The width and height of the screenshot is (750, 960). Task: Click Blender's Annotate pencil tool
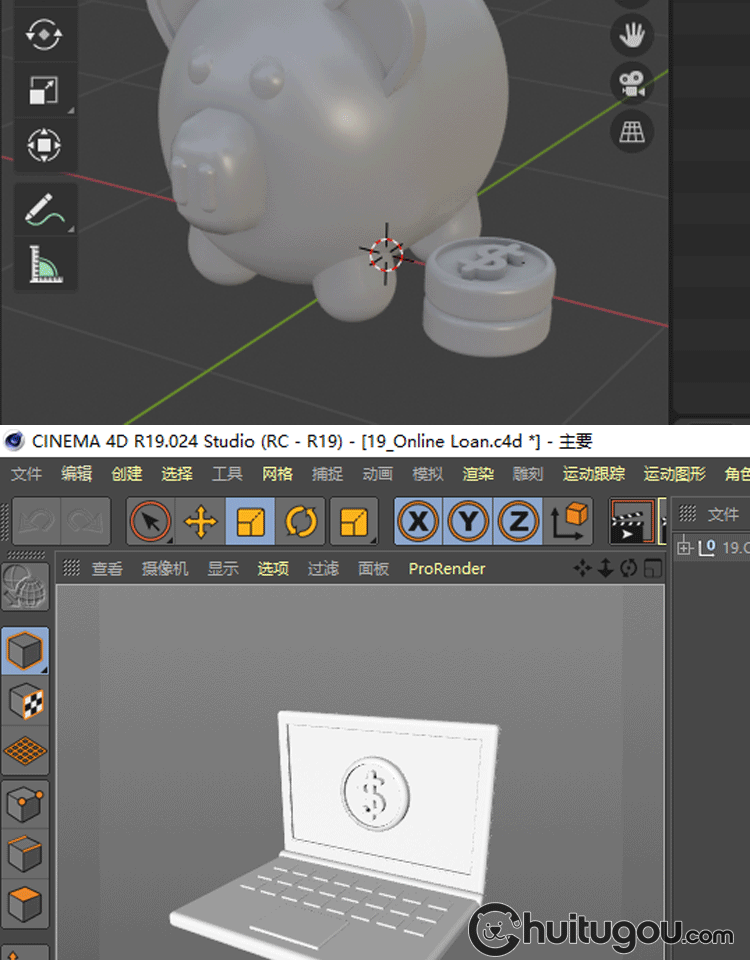pos(45,210)
